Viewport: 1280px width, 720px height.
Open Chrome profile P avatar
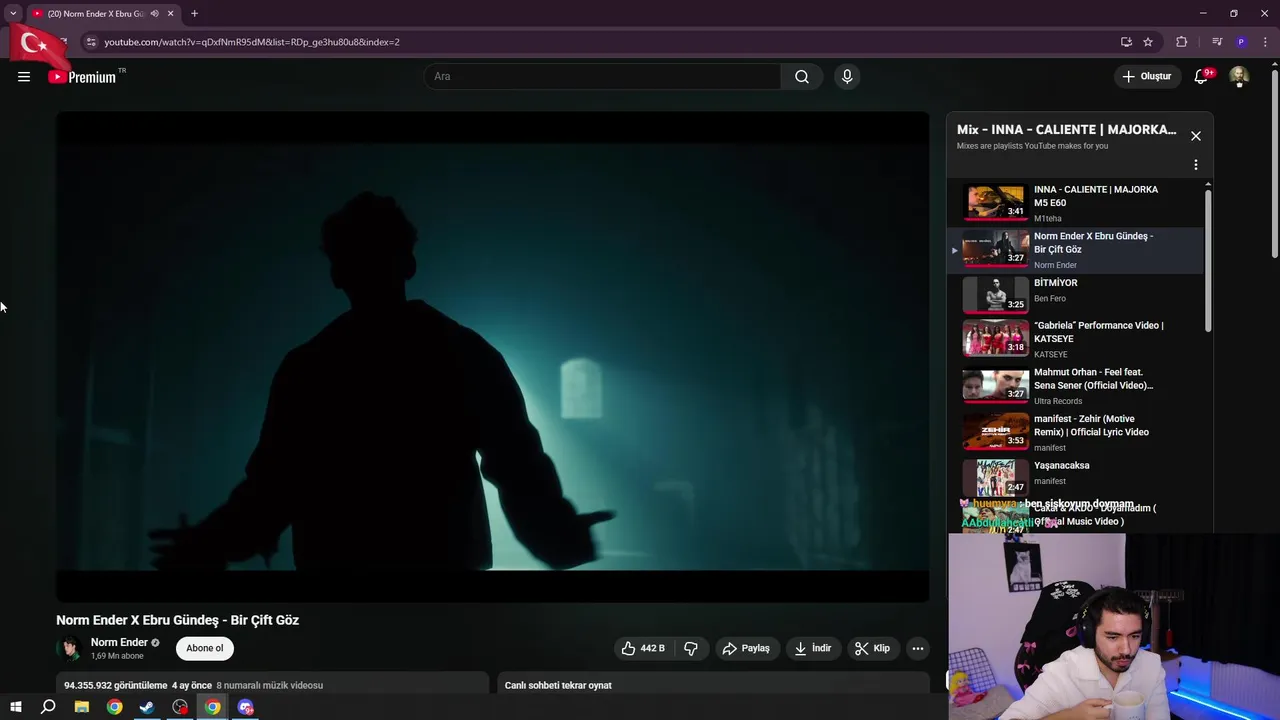tap(1241, 42)
